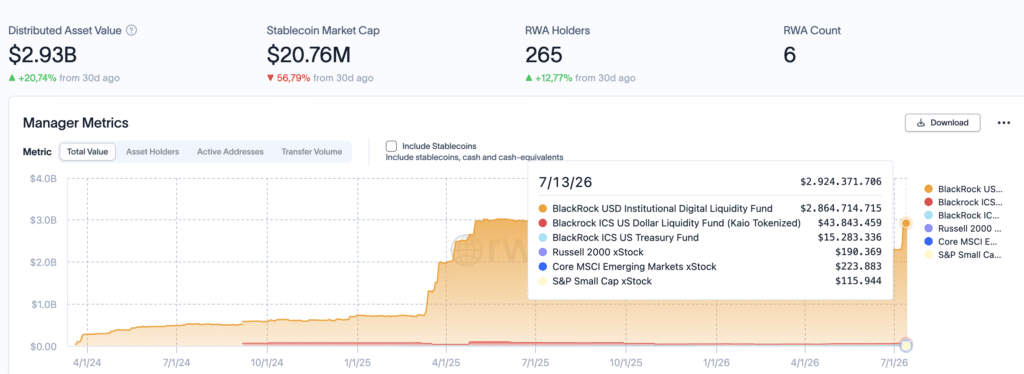
Task: Switch to the Asset Holders tab
Action: 152,151
